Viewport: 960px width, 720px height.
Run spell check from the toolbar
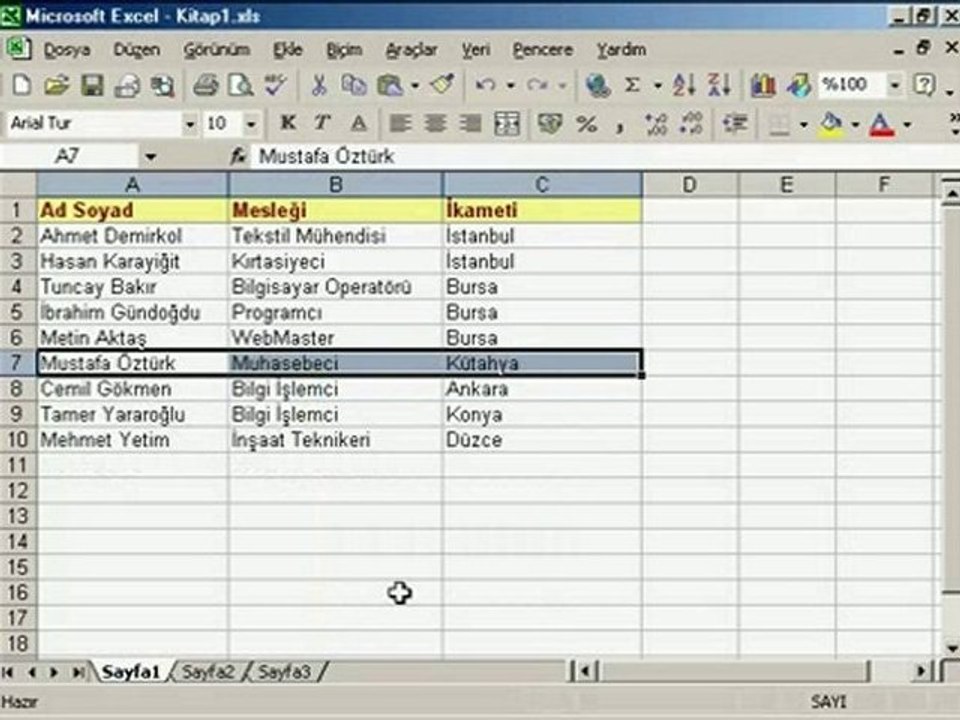click(x=276, y=85)
